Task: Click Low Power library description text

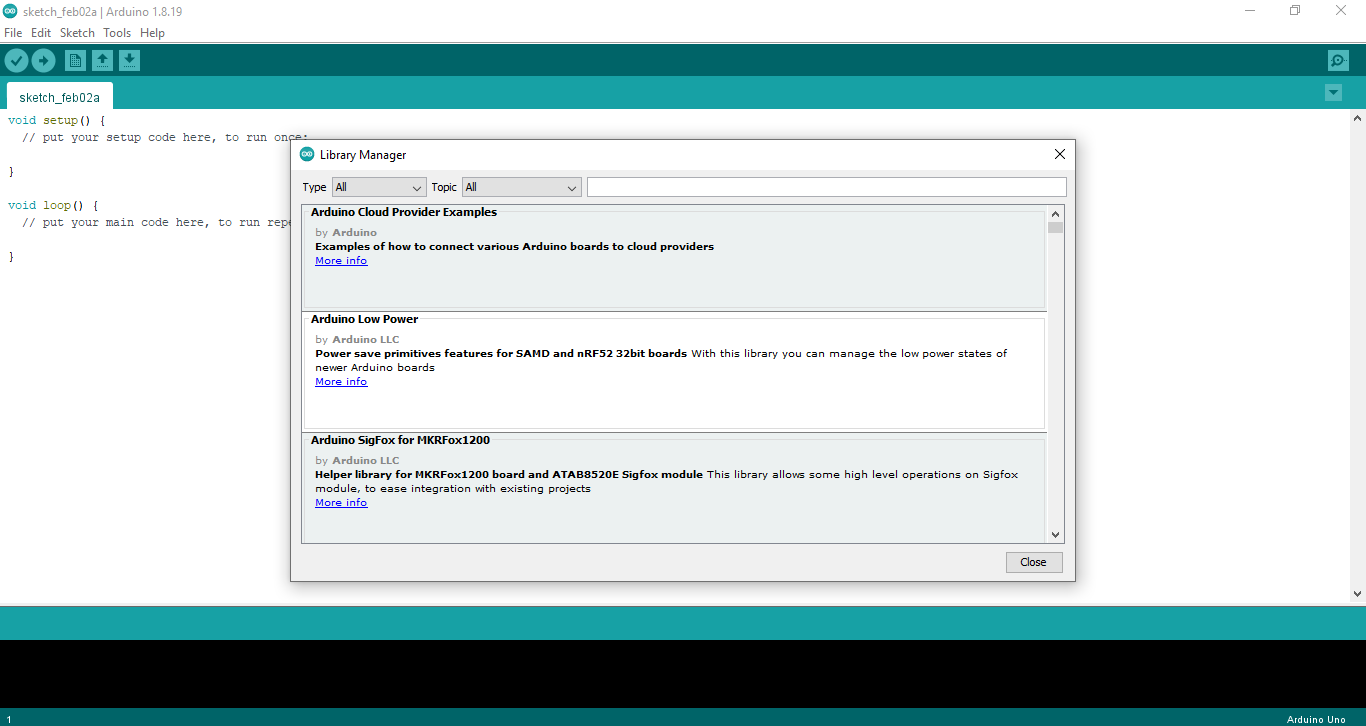Action: tap(661, 360)
